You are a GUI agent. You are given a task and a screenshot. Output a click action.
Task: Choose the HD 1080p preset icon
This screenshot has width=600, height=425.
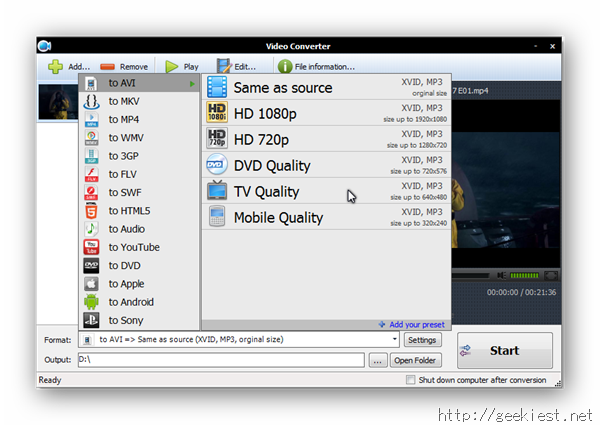(216, 113)
